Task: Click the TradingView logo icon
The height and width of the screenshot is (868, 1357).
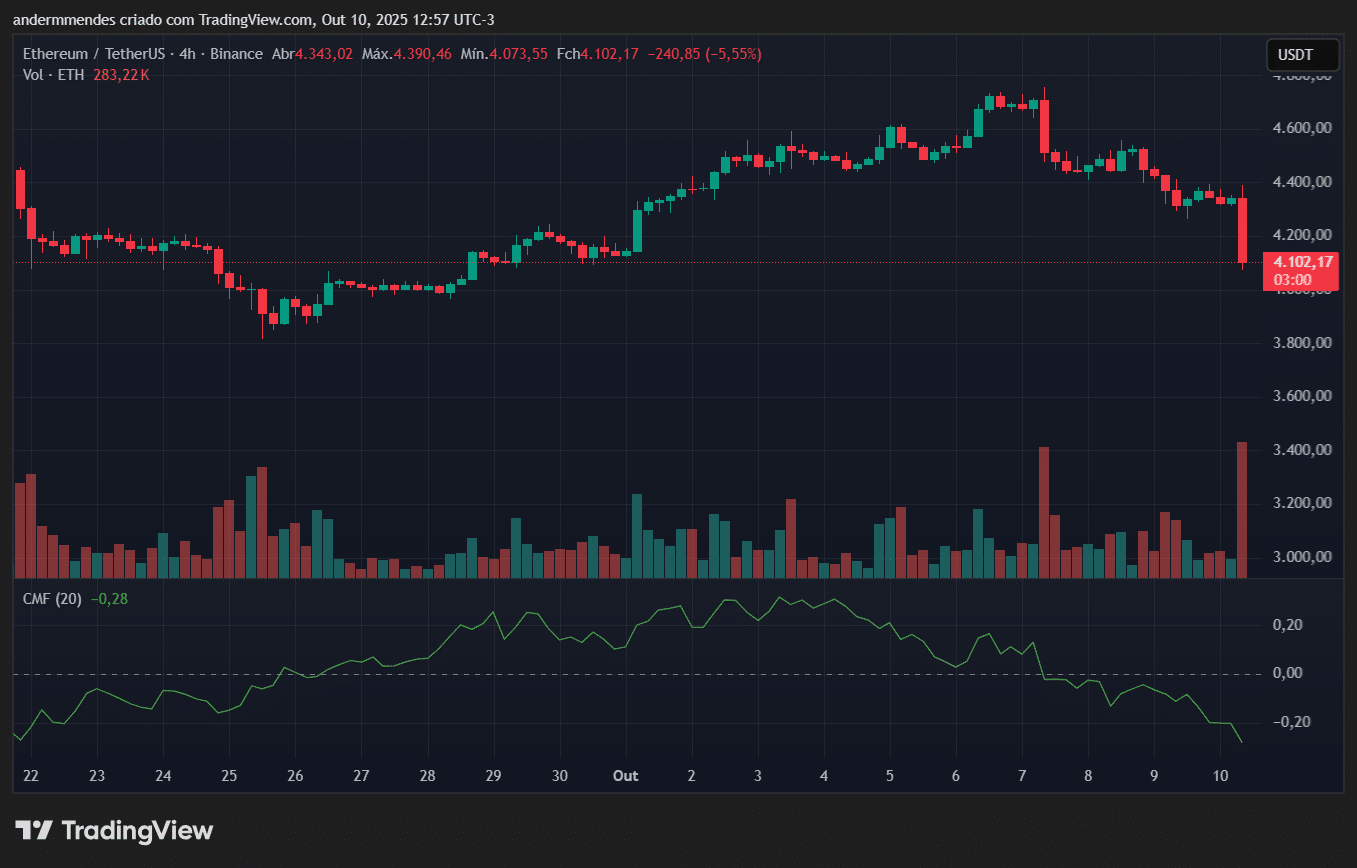Action: tap(33, 830)
